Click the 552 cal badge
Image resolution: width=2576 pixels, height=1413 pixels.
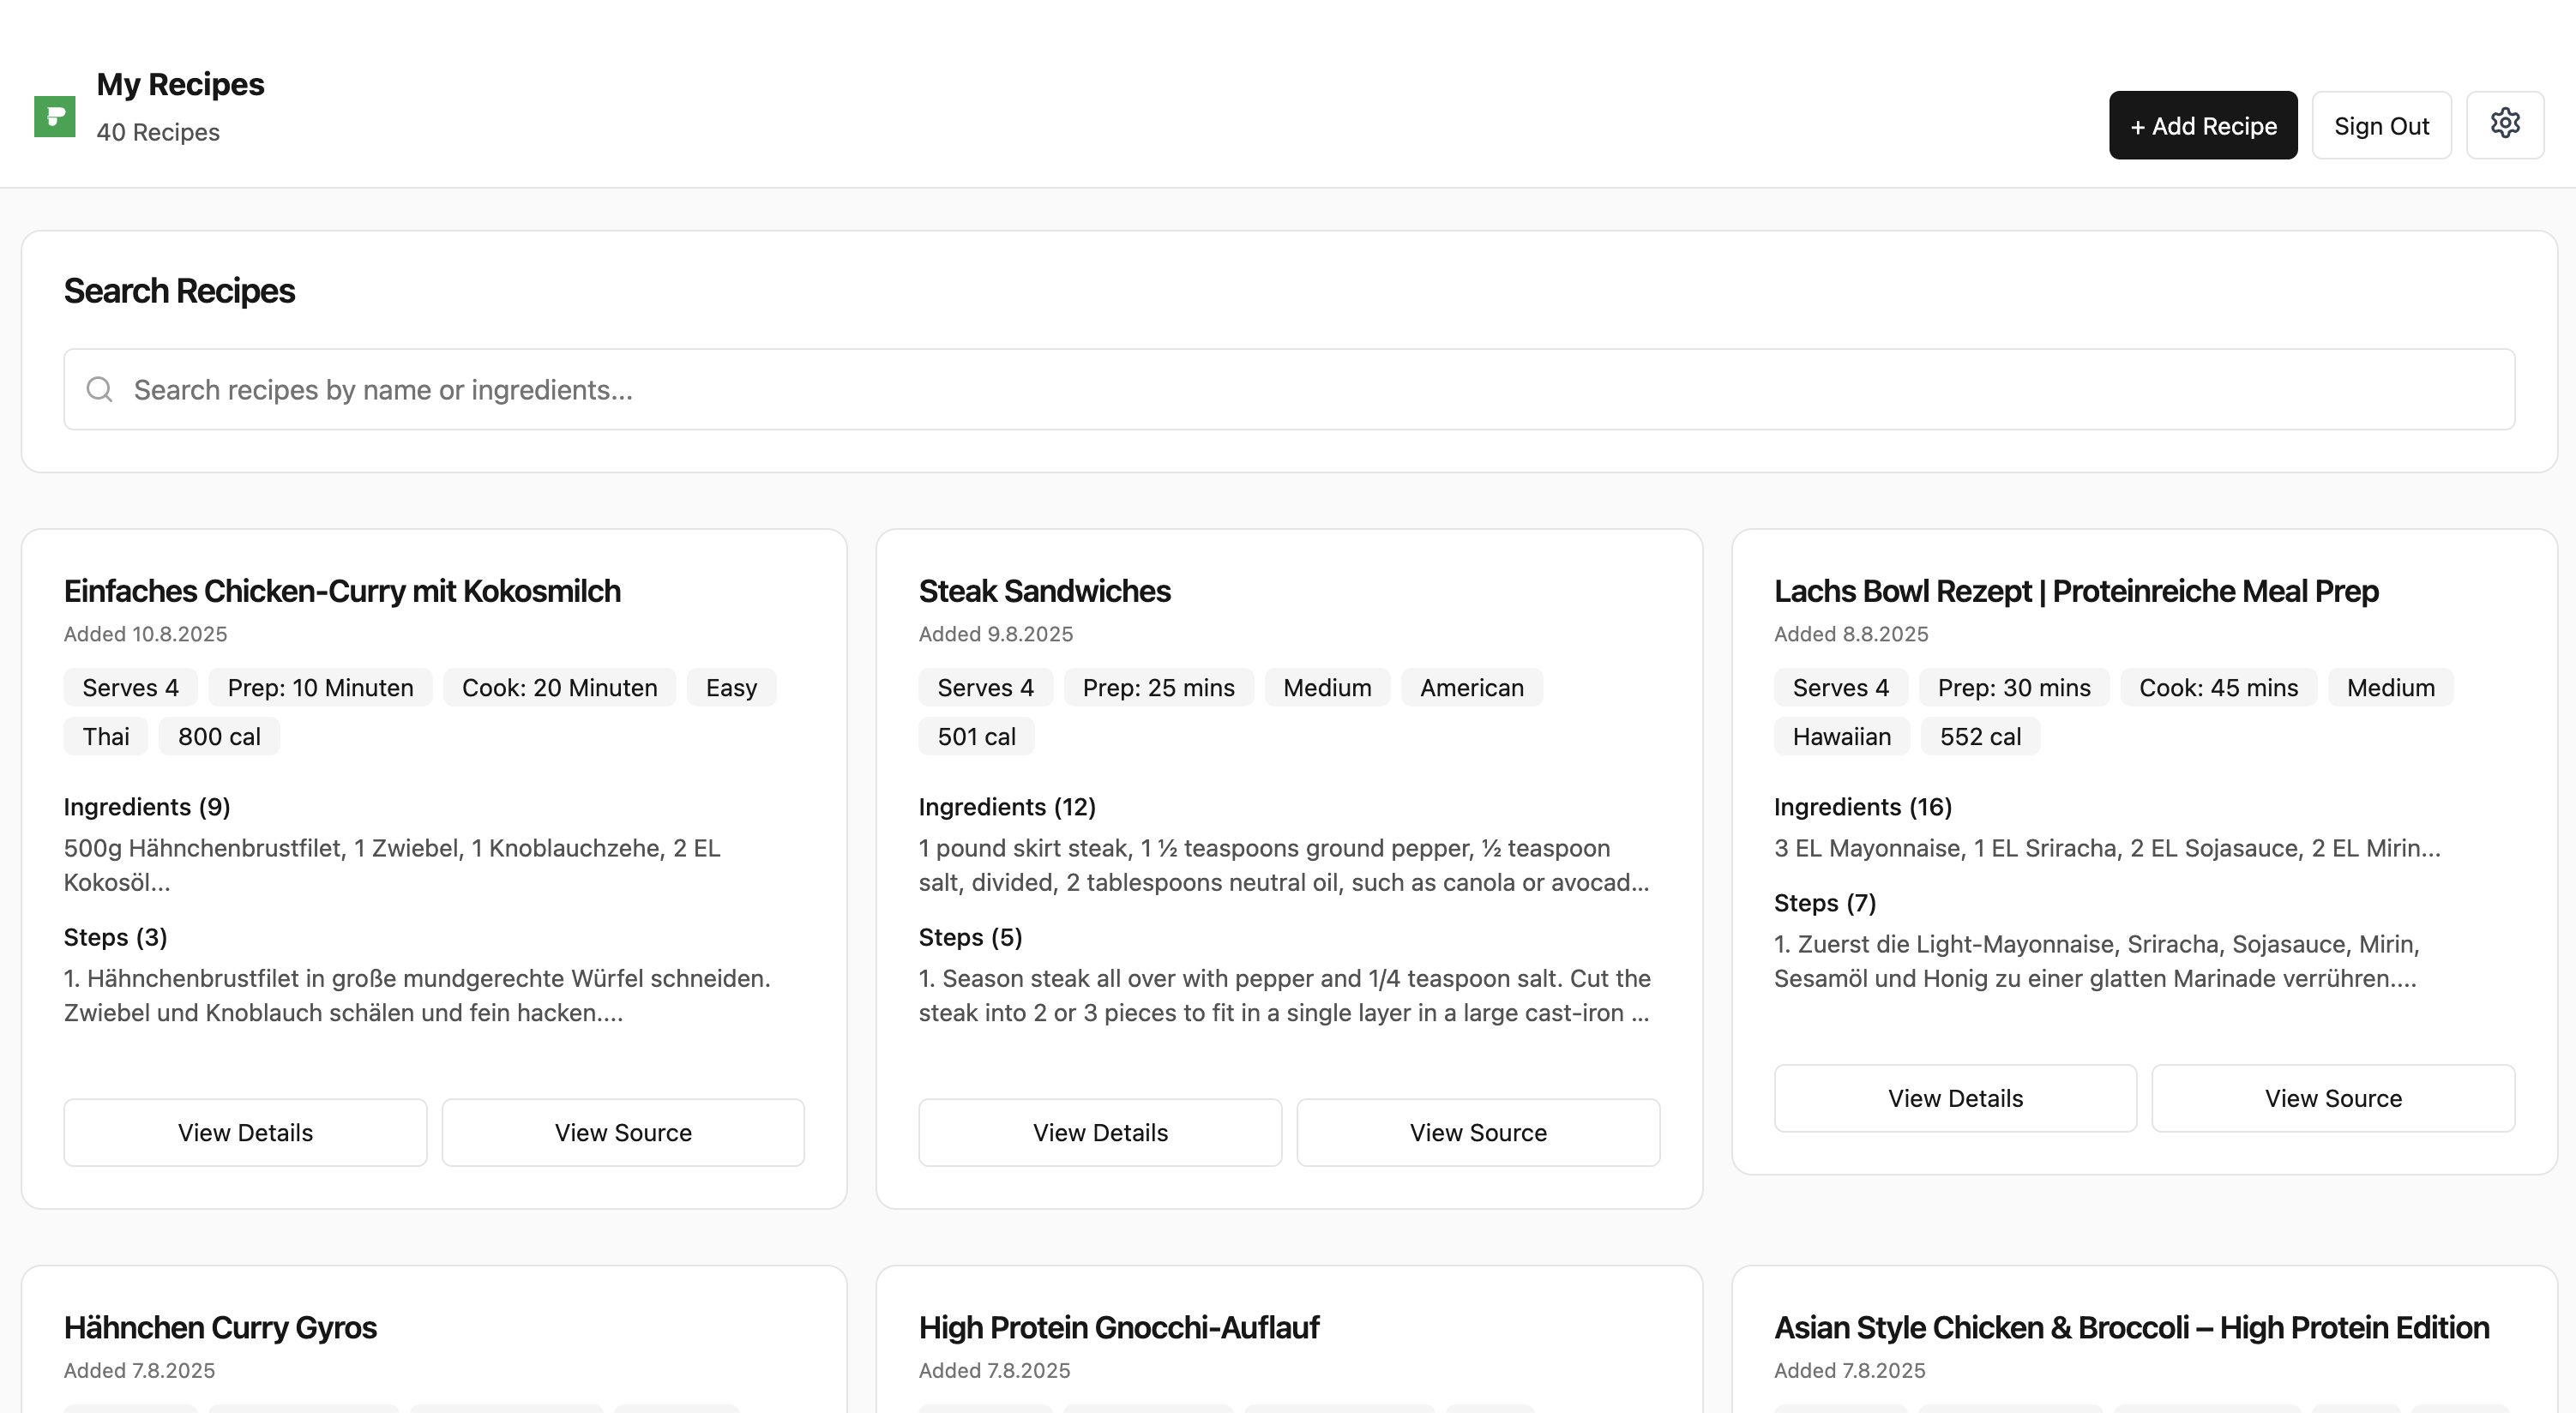click(1979, 737)
